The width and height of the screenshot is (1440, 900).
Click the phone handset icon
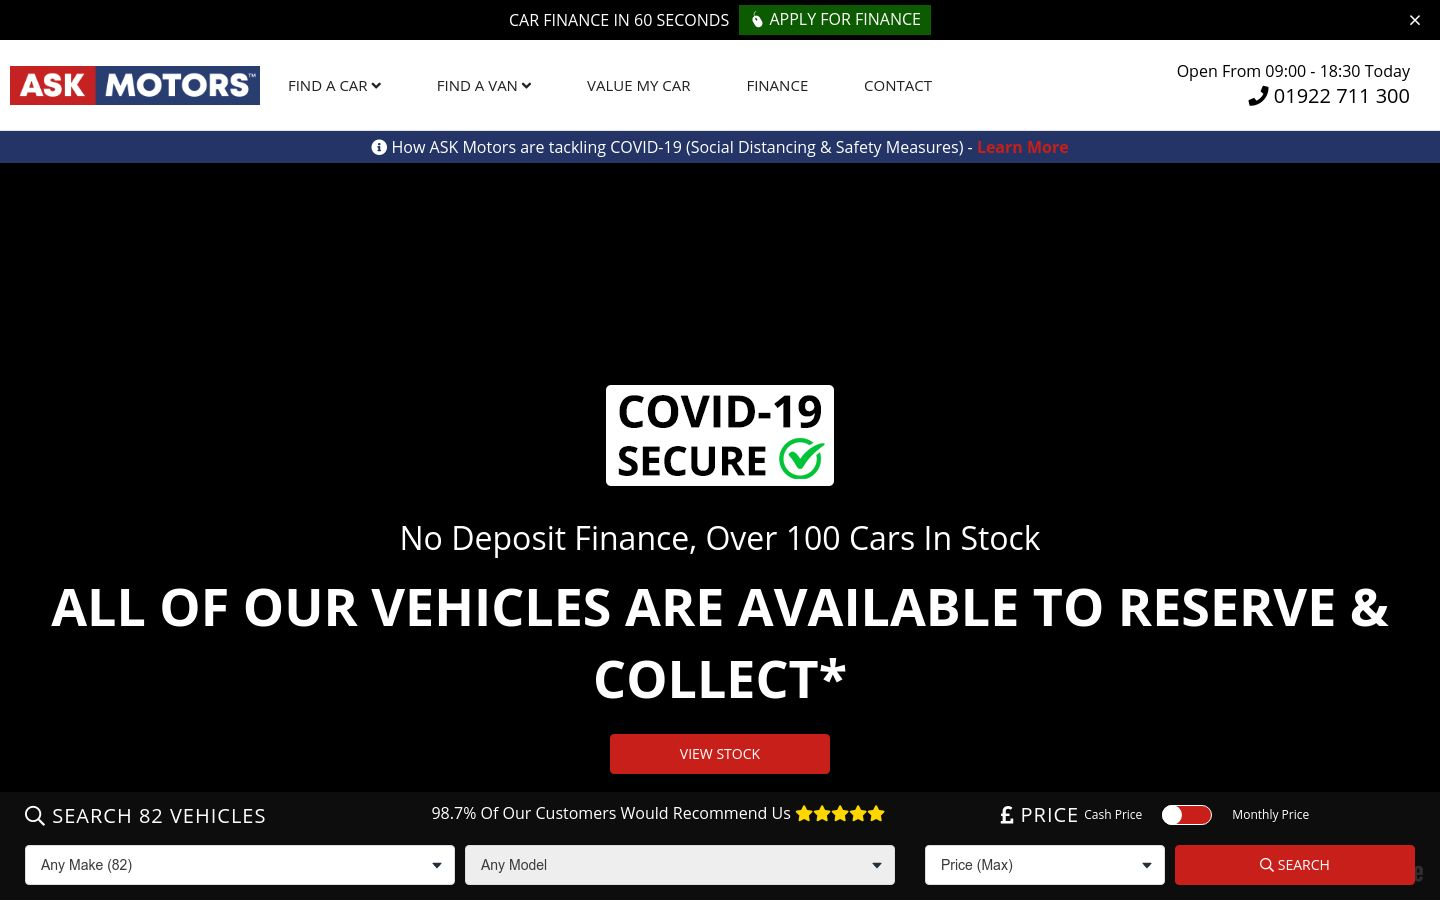pos(1258,96)
